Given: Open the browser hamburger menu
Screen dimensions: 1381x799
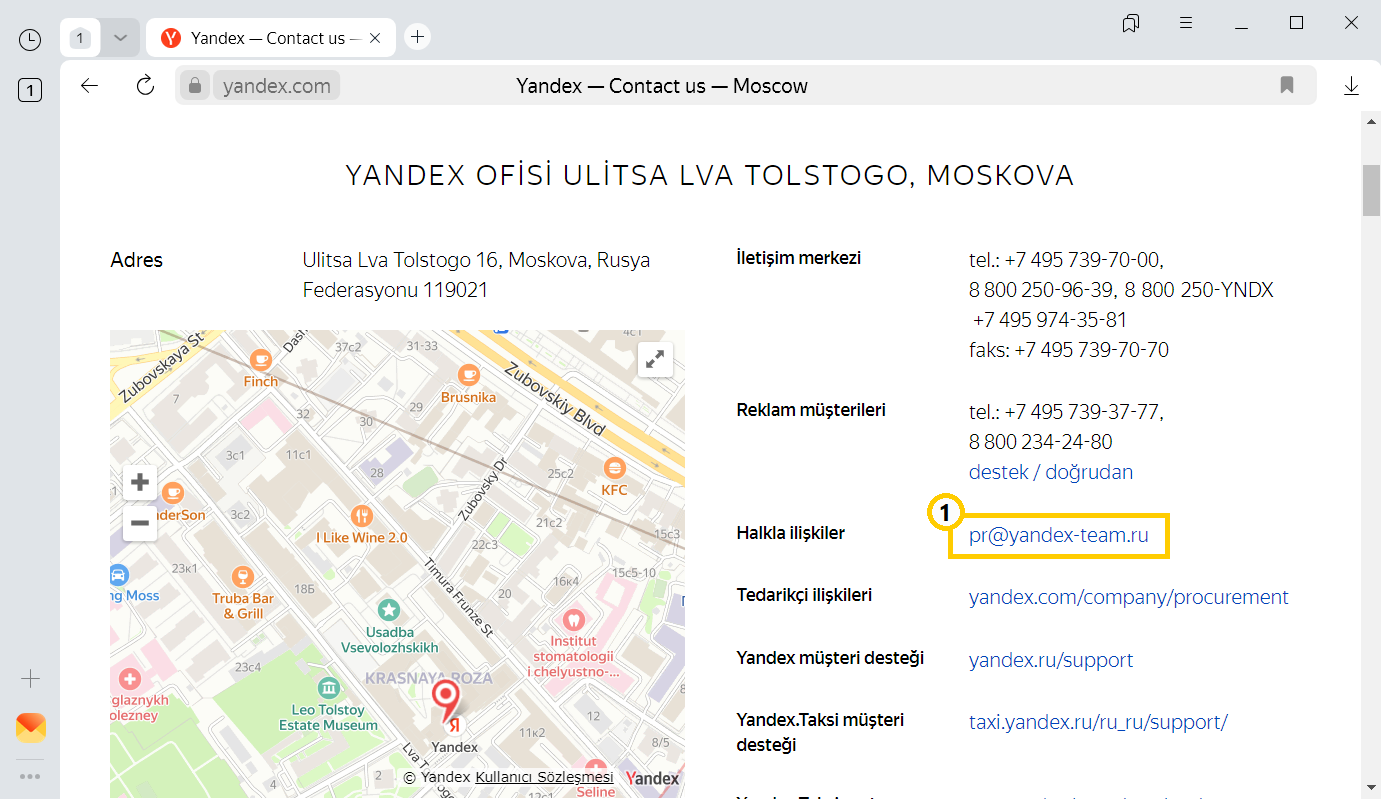Looking at the screenshot, I should (x=1185, y=23).
